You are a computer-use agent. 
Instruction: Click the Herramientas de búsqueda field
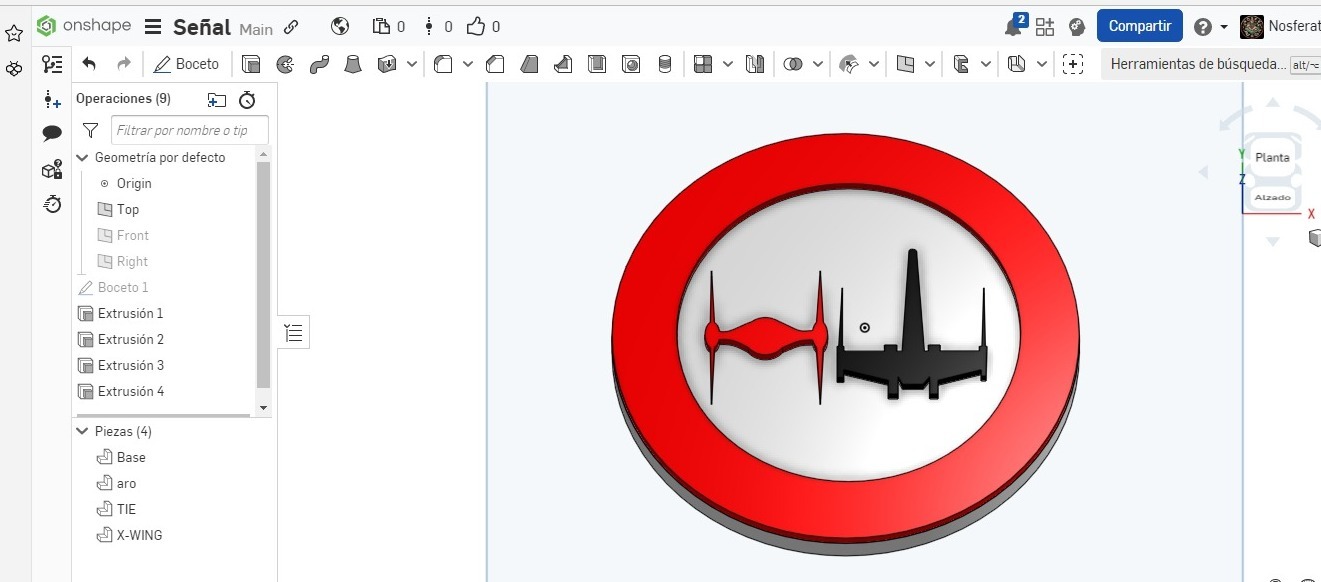[1211, 64]
